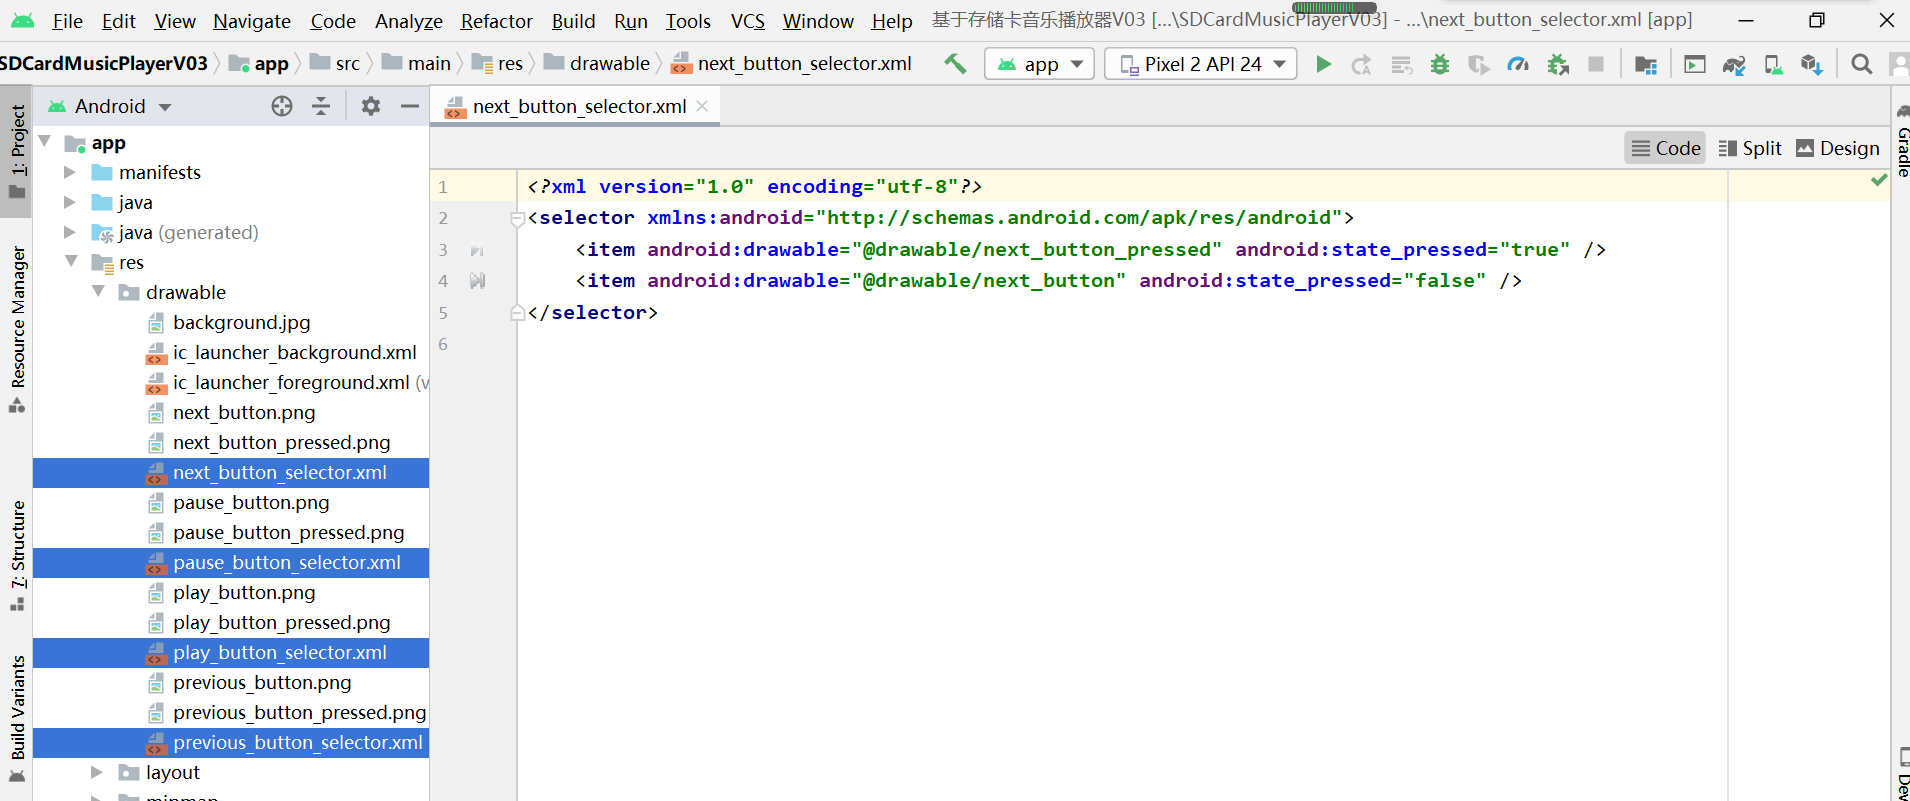
Task: Toggle the 1: Project tool window
Action: click(x=17, y=150)
